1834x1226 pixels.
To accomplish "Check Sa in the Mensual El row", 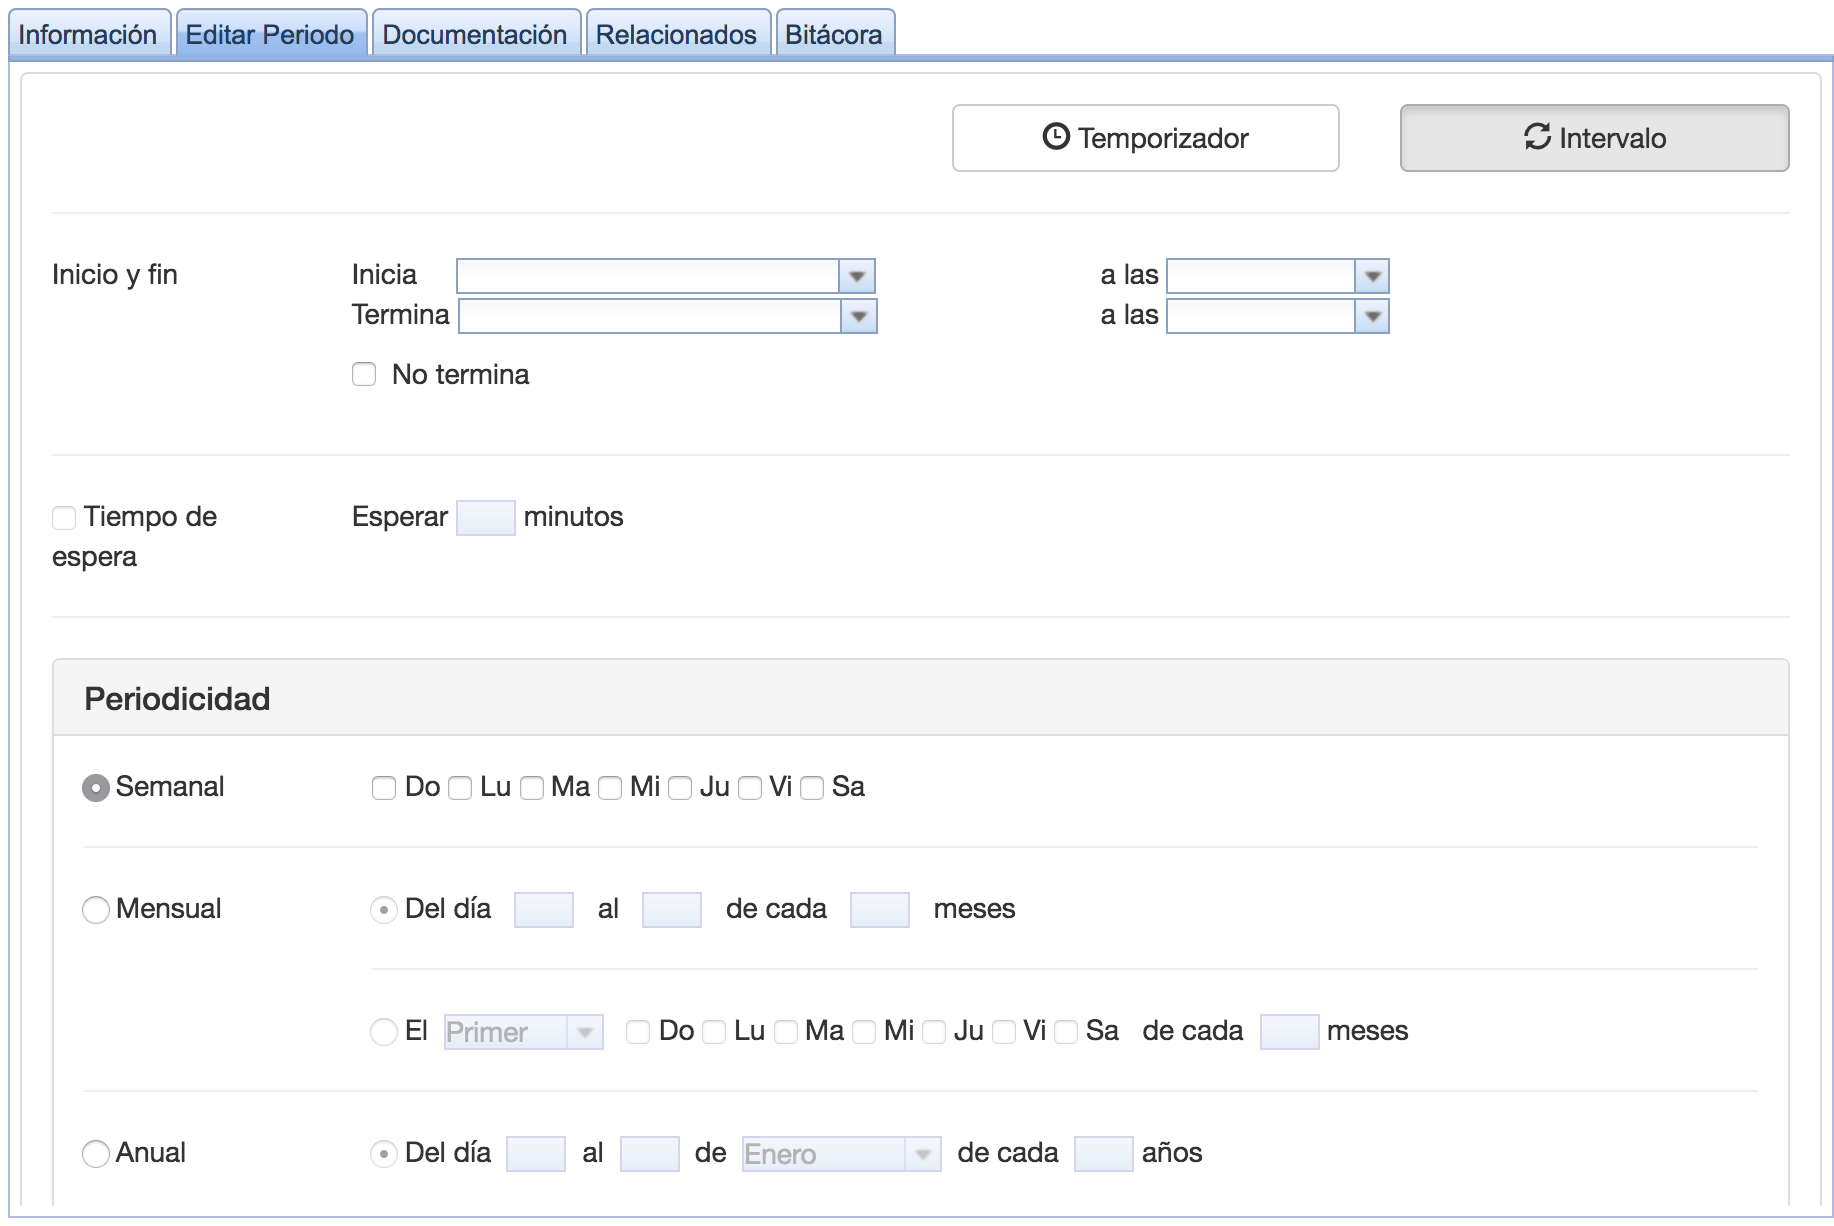I will (x=1066, y=1032).
